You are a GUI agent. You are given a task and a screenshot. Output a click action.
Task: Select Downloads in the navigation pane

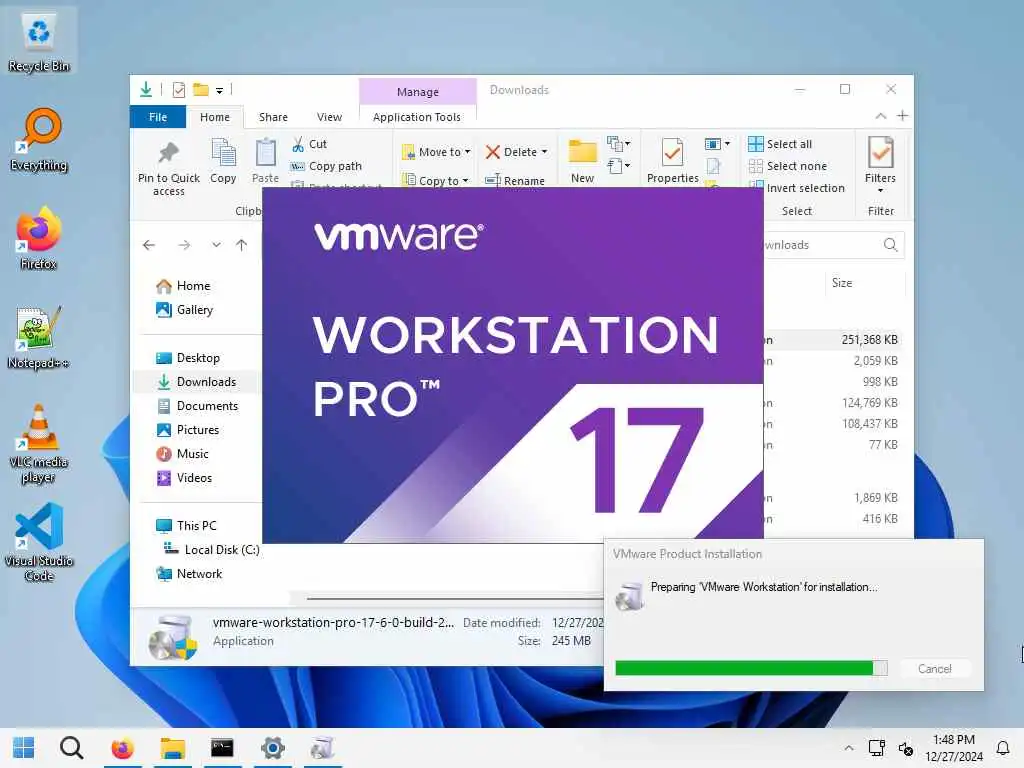pyautogui.click(x=206, y=382)
